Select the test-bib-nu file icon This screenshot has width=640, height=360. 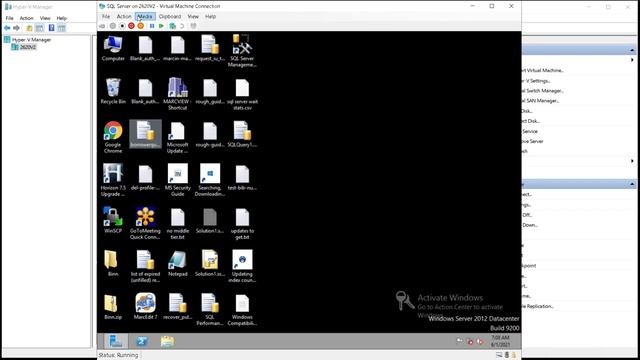click(x=242, y=177)
